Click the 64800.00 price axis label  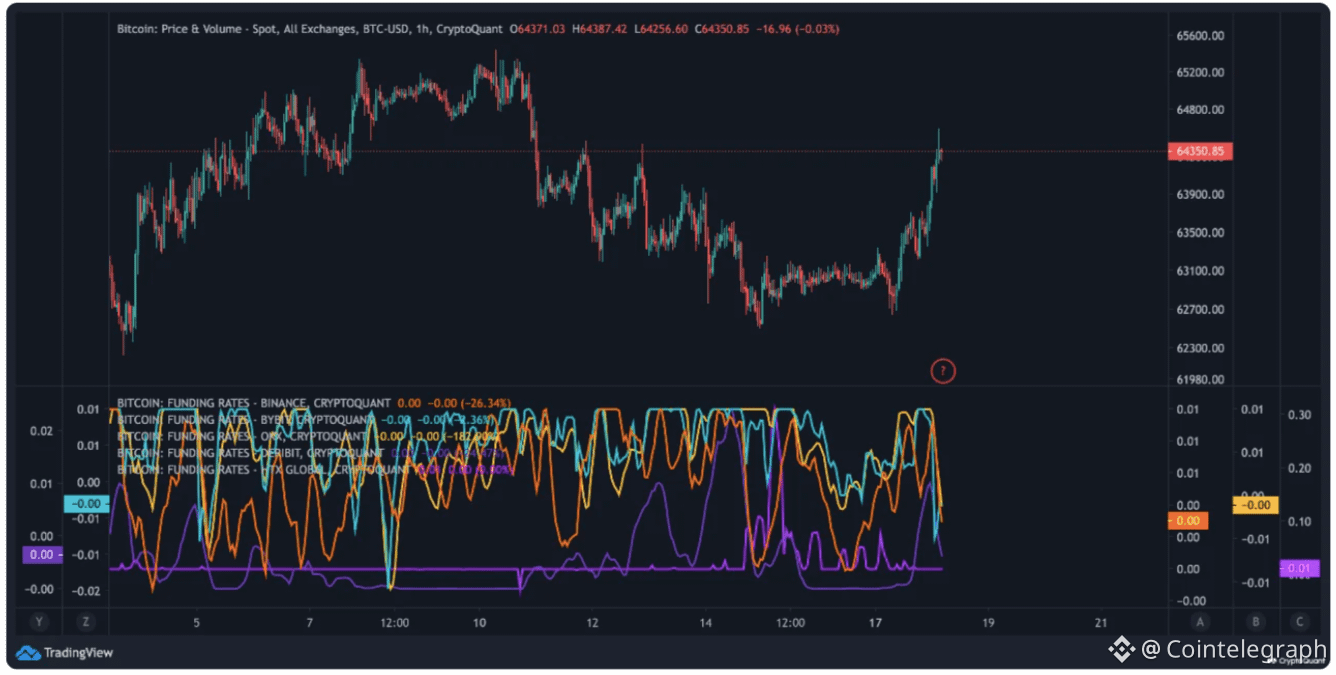(x=1200, y=110)
